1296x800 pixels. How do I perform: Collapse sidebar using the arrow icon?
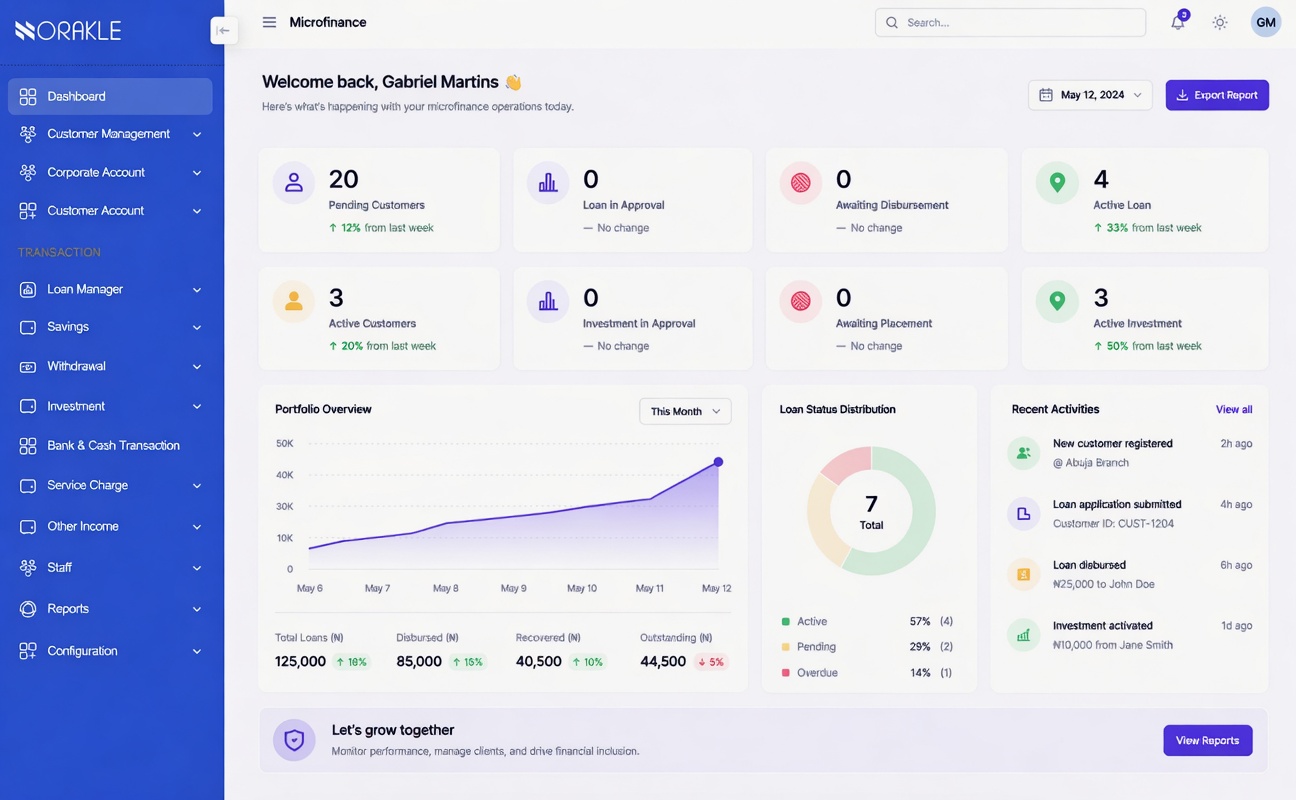pyautogui.click(x=223, y=30)
